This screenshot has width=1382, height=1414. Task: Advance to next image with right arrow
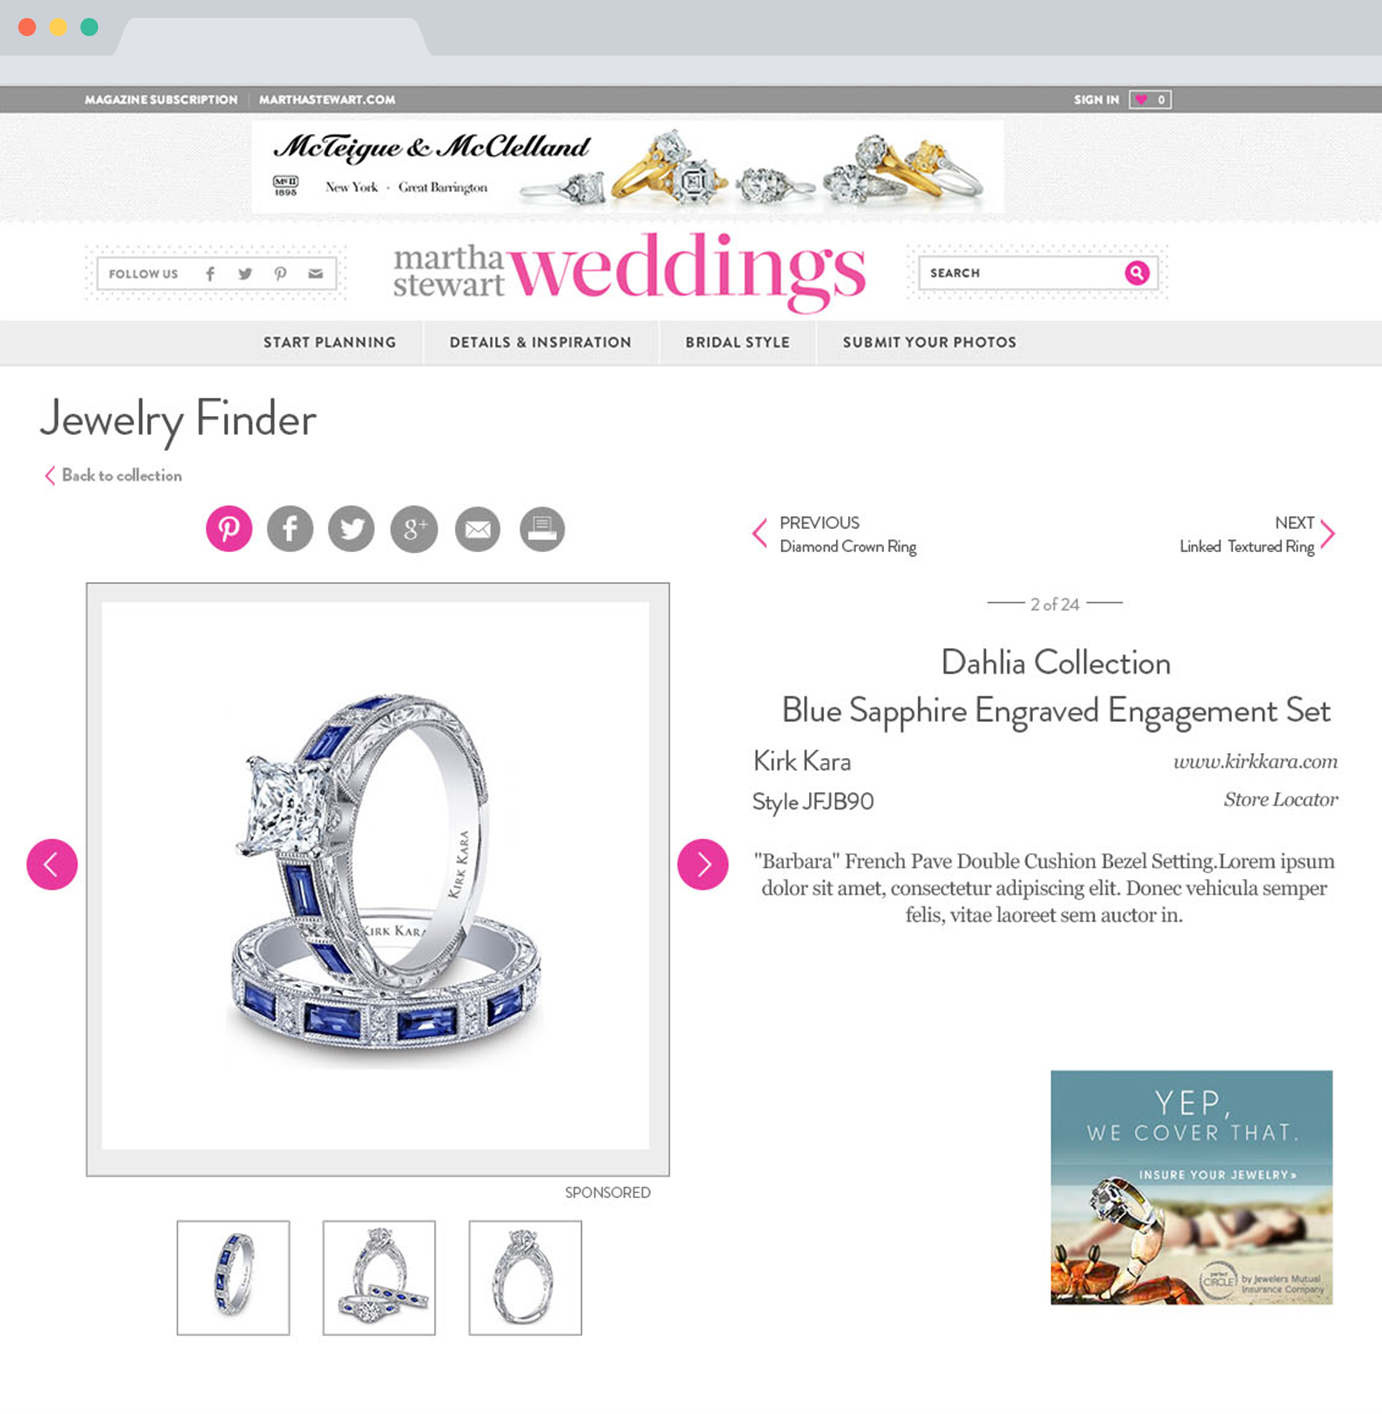[703, 864]
